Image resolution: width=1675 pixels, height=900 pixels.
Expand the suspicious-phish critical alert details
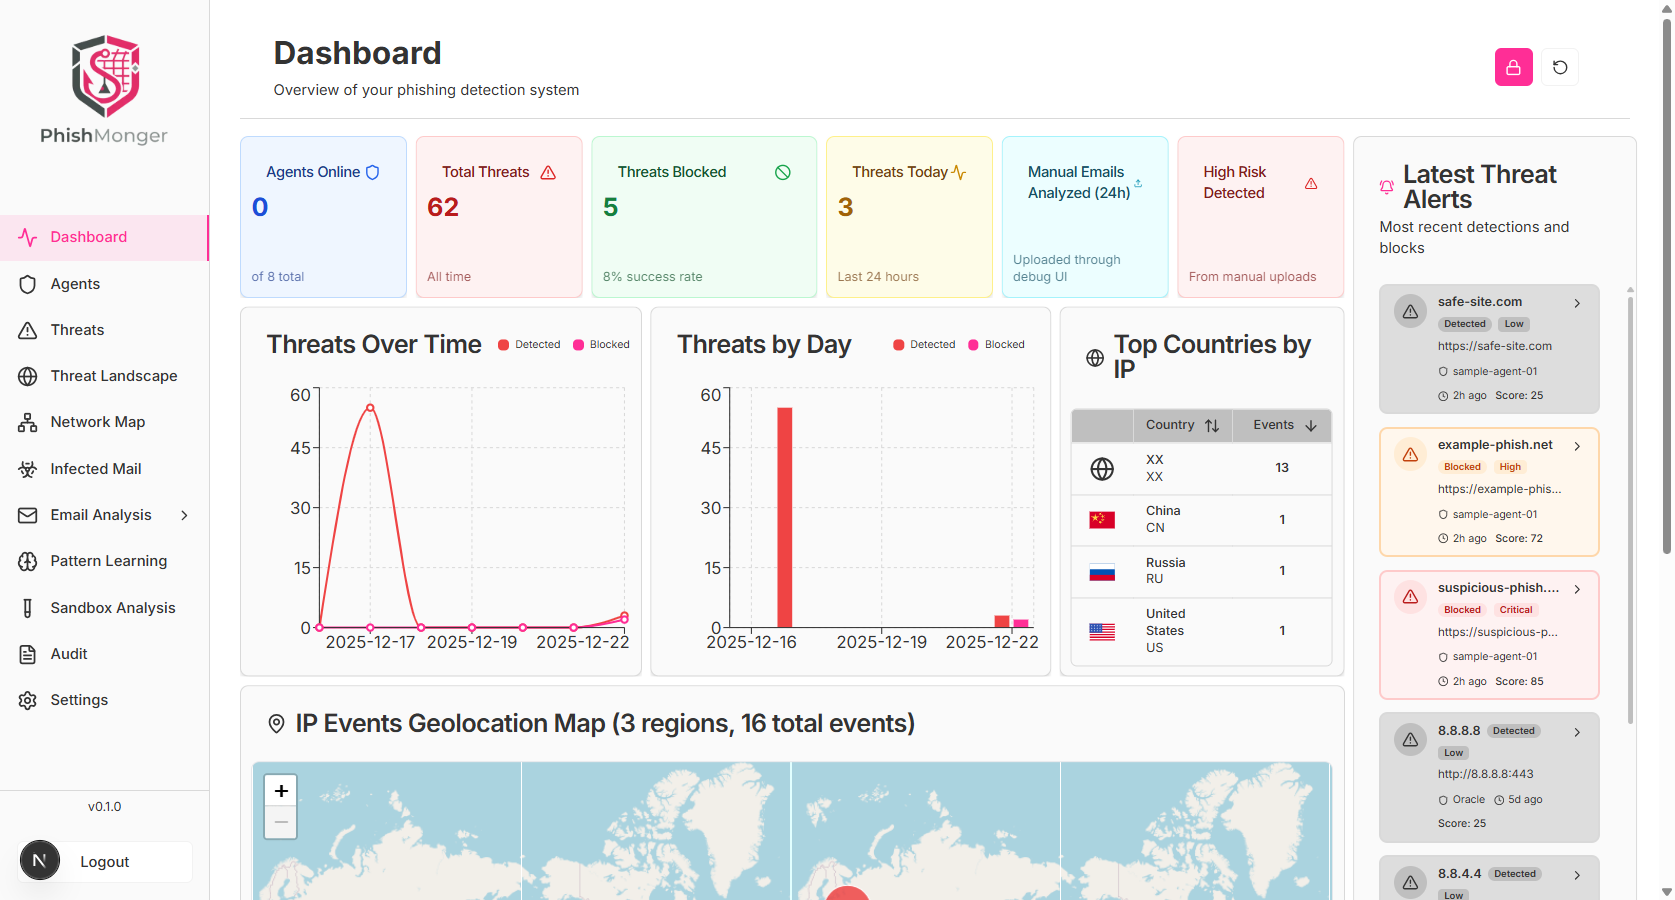(1576, 589)
